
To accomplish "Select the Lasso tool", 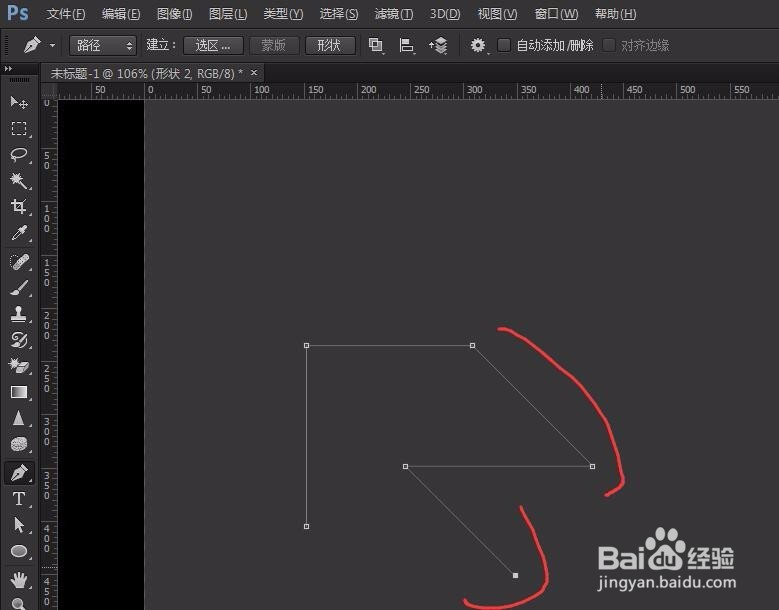I will tap(19, 154).
